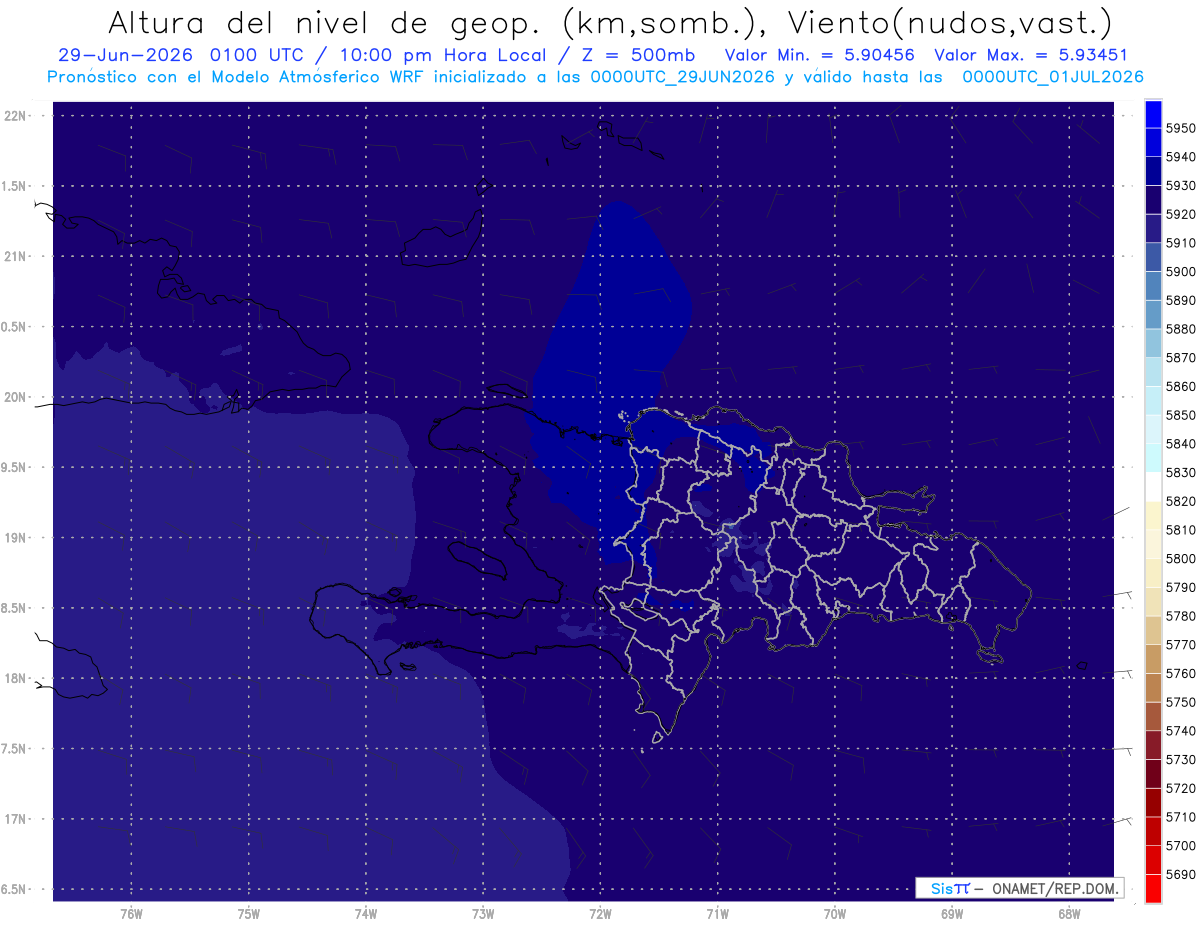Click the '20N' latitude label

[17, 397]
